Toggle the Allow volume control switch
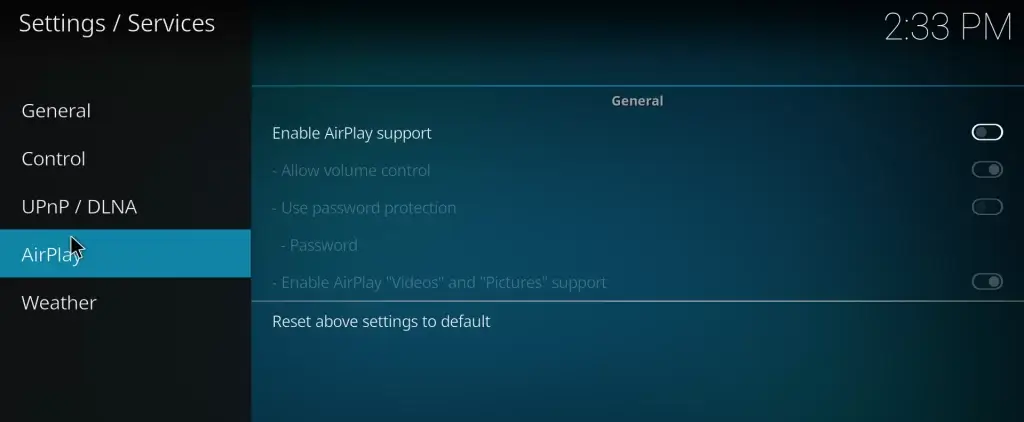Image resolution: width=1024 pixels, height=422 pixels. (x=987, y=170)
